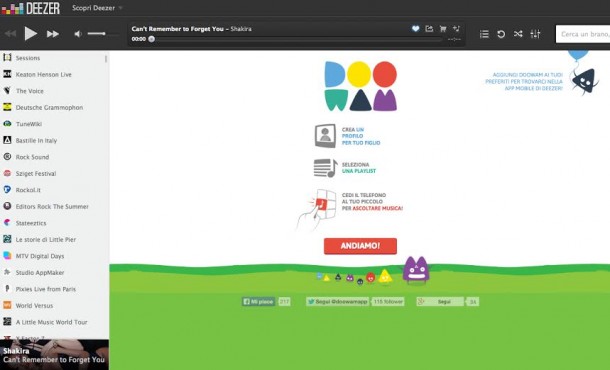Viewport: 610px width, 370px height.
Task: Click the red ANDIAMO! button
Action: tap(360, 246)
